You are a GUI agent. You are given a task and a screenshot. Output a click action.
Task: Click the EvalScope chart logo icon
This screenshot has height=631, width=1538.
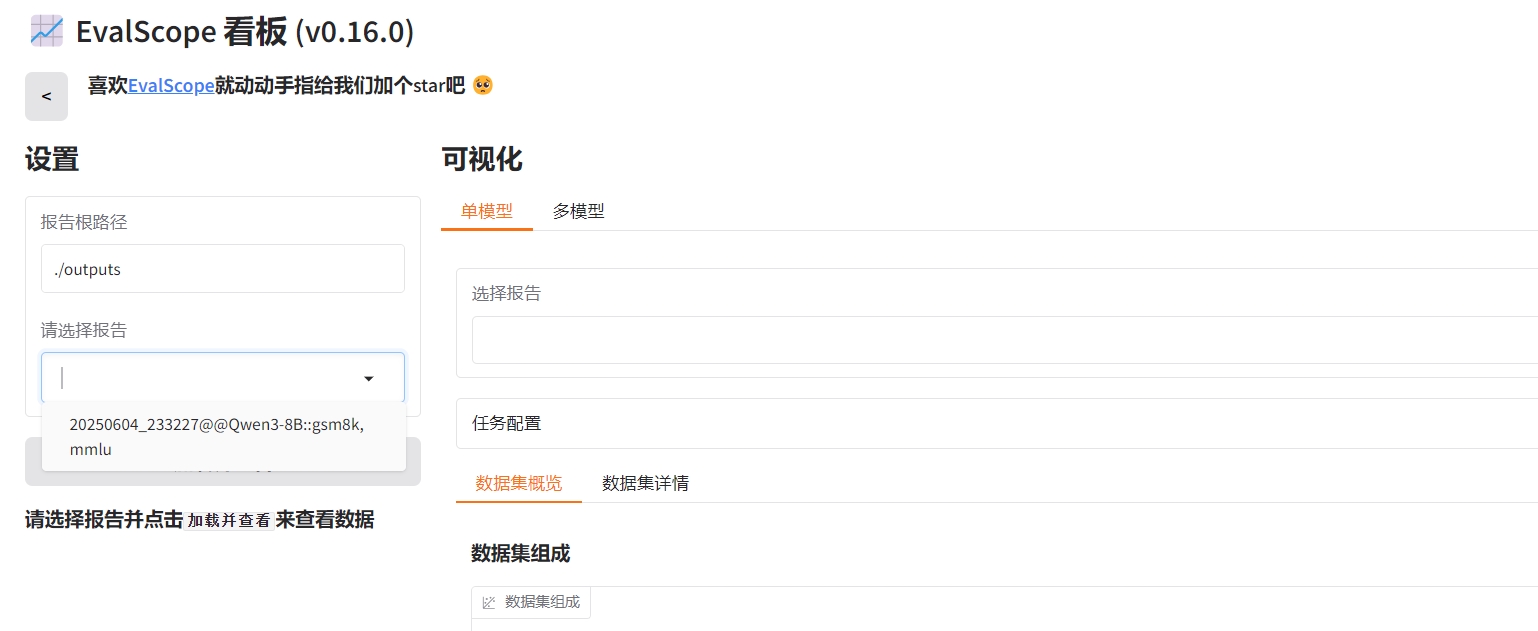46,31
